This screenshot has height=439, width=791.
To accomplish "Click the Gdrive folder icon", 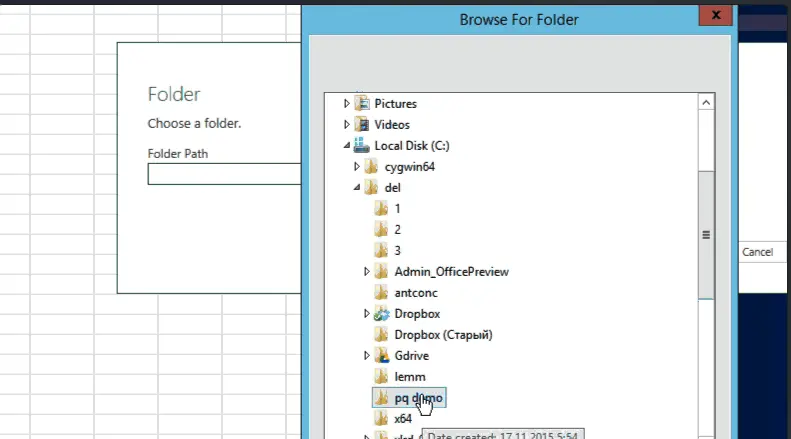I will (x=382, y=356).
